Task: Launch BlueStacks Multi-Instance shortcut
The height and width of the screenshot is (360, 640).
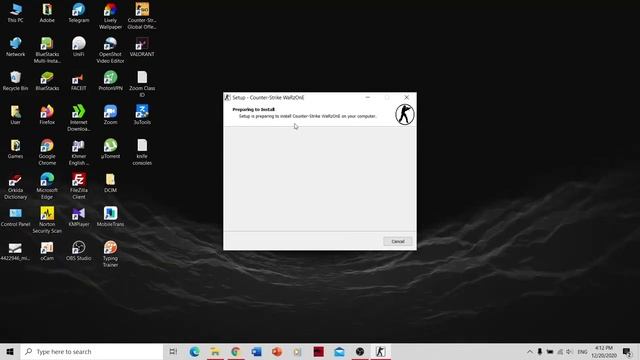Action: [47, 50]
